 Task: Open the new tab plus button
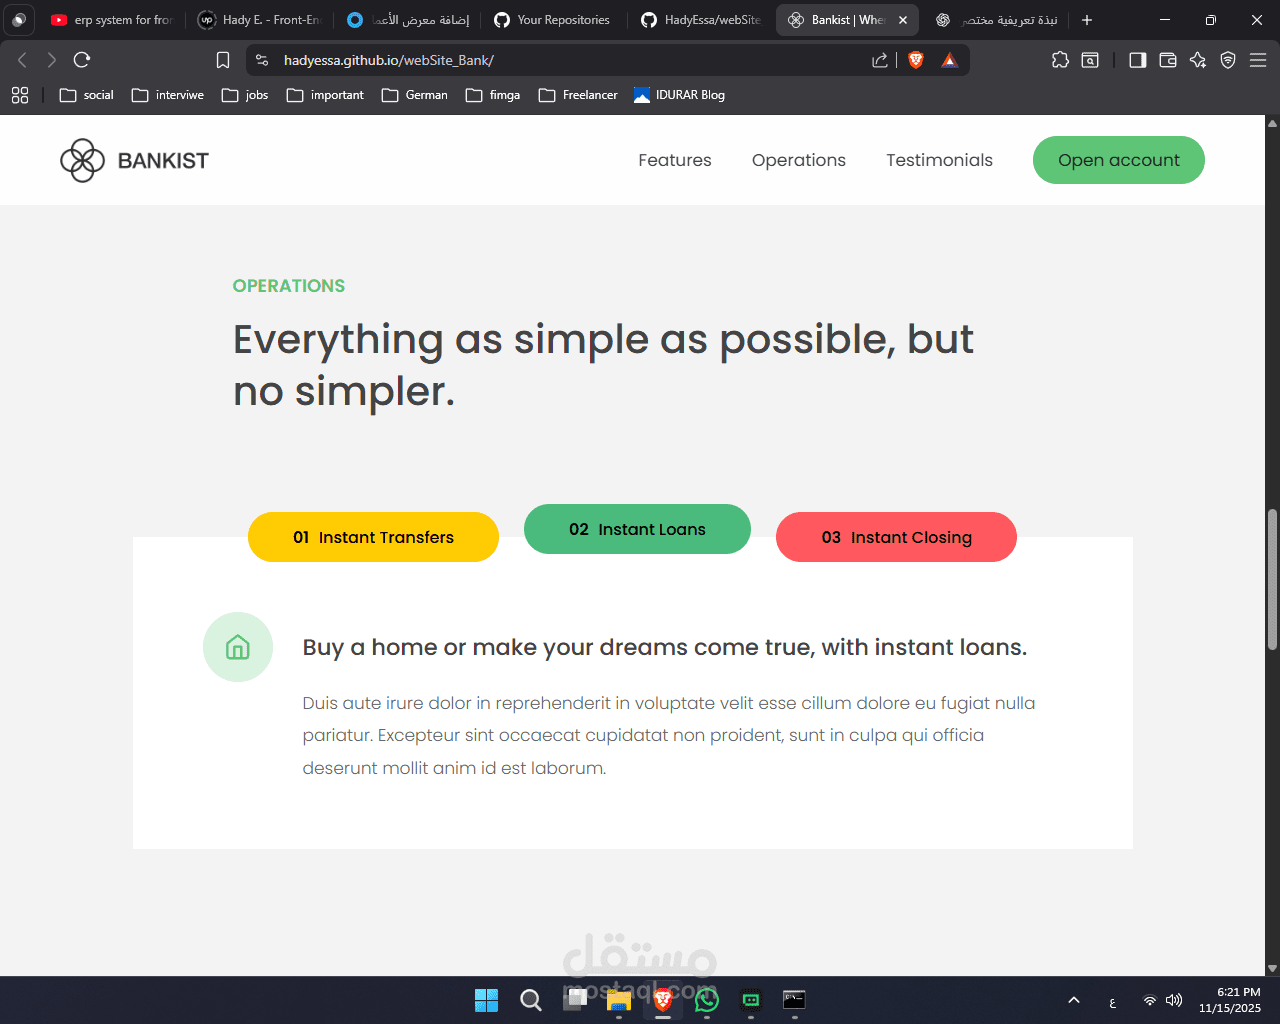tap(1087, 20)
